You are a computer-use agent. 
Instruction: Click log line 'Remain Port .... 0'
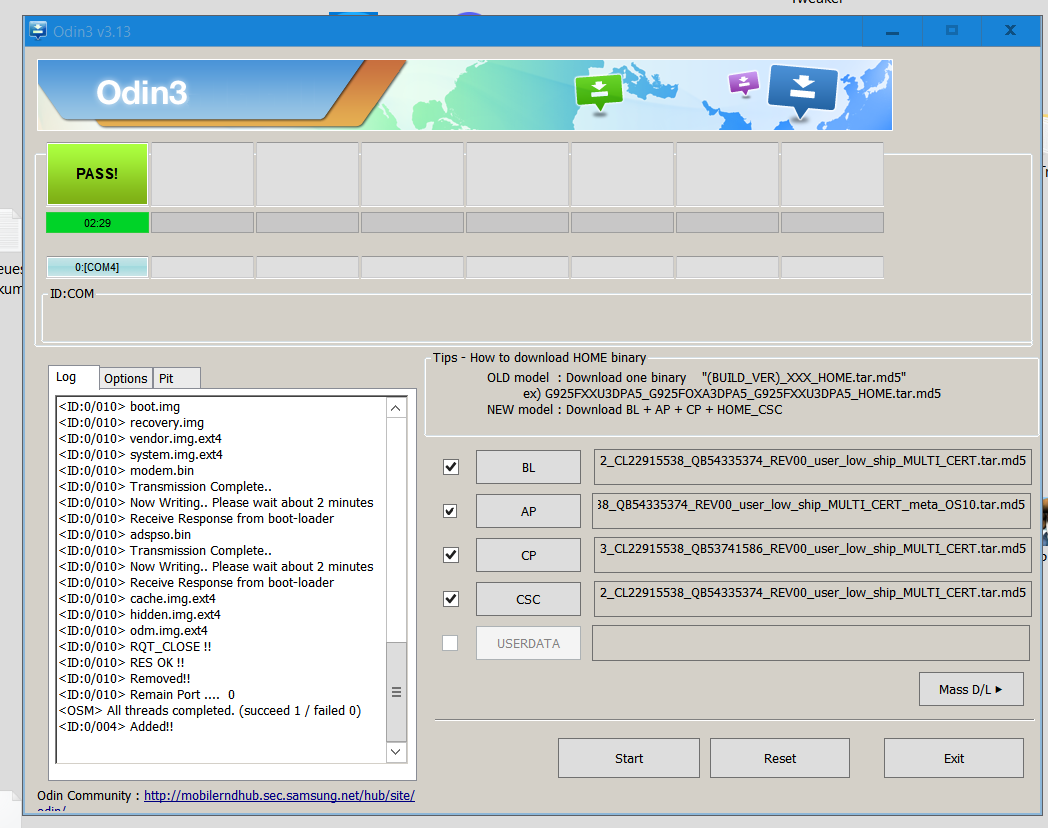(147, 694)
